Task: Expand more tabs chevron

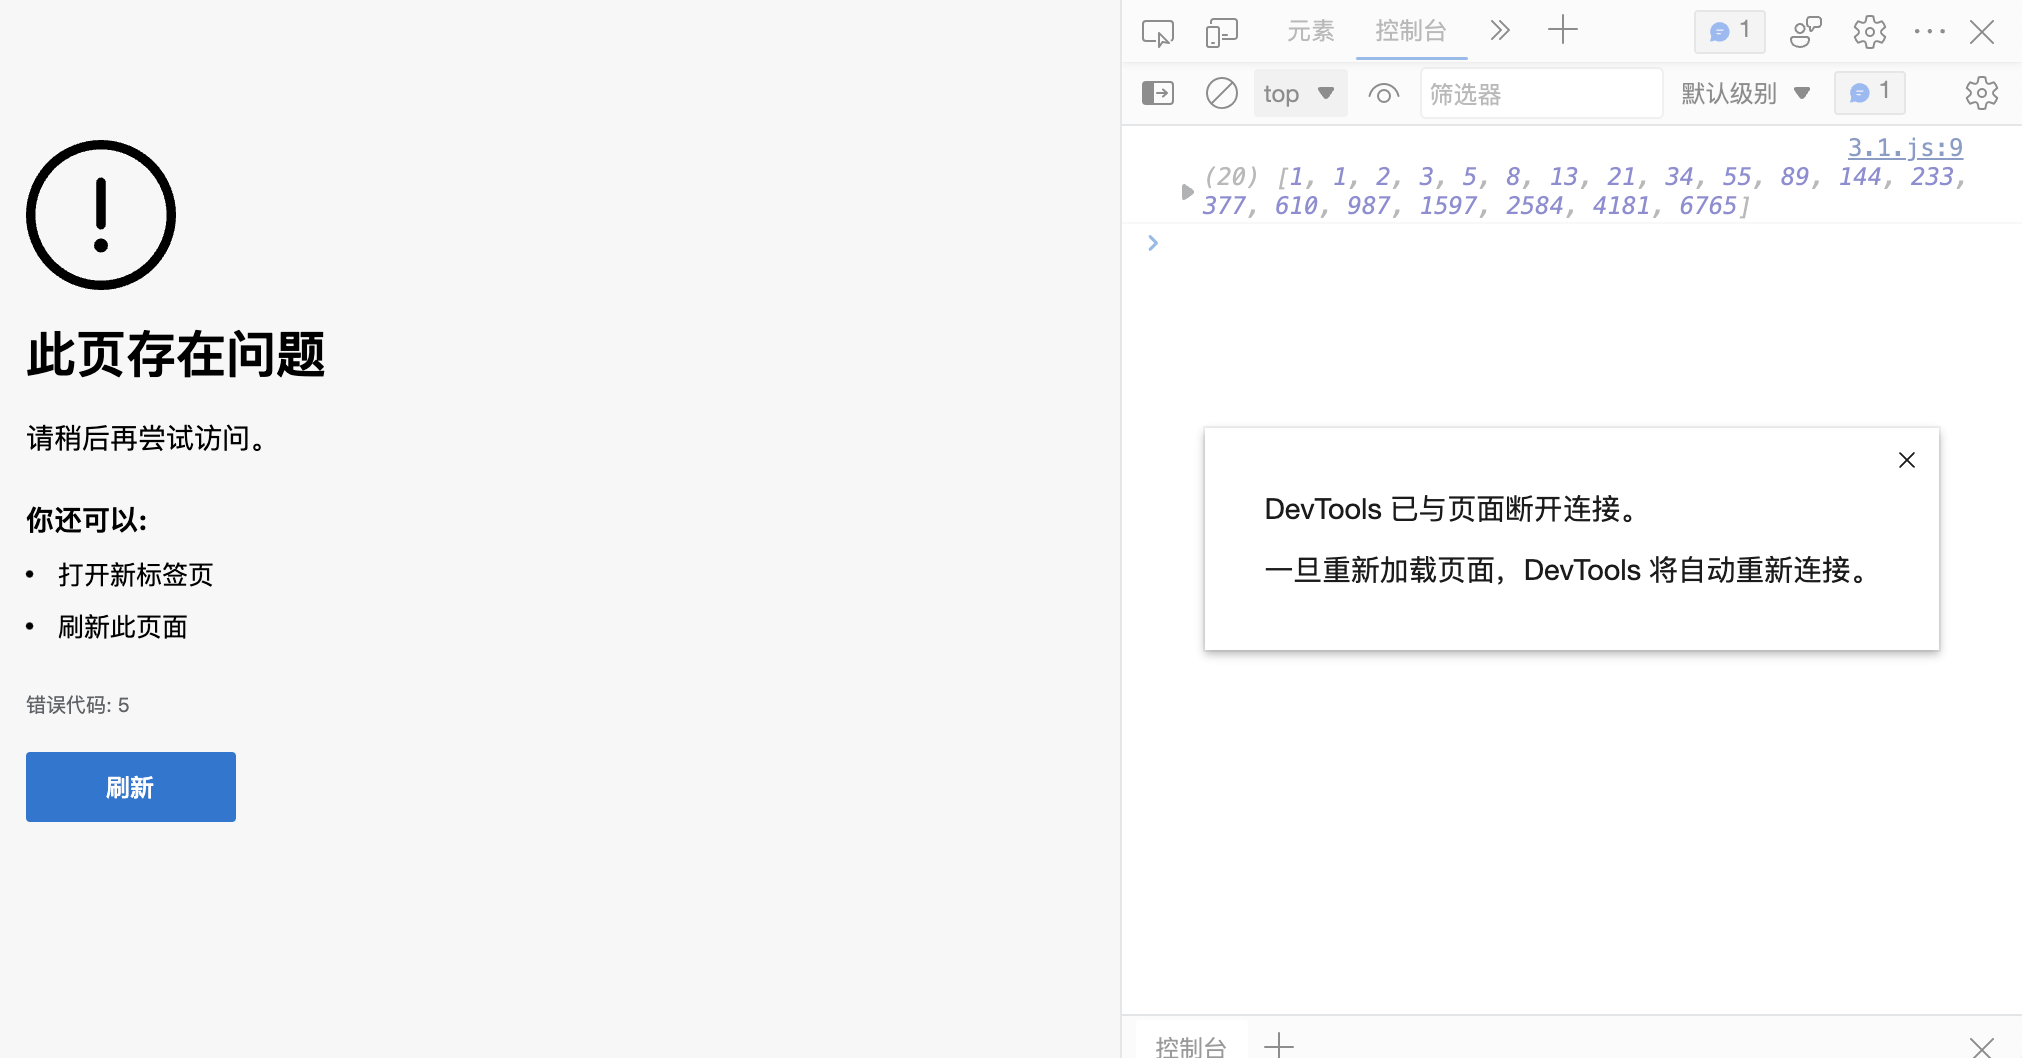Action: [x=1499, y=31]
